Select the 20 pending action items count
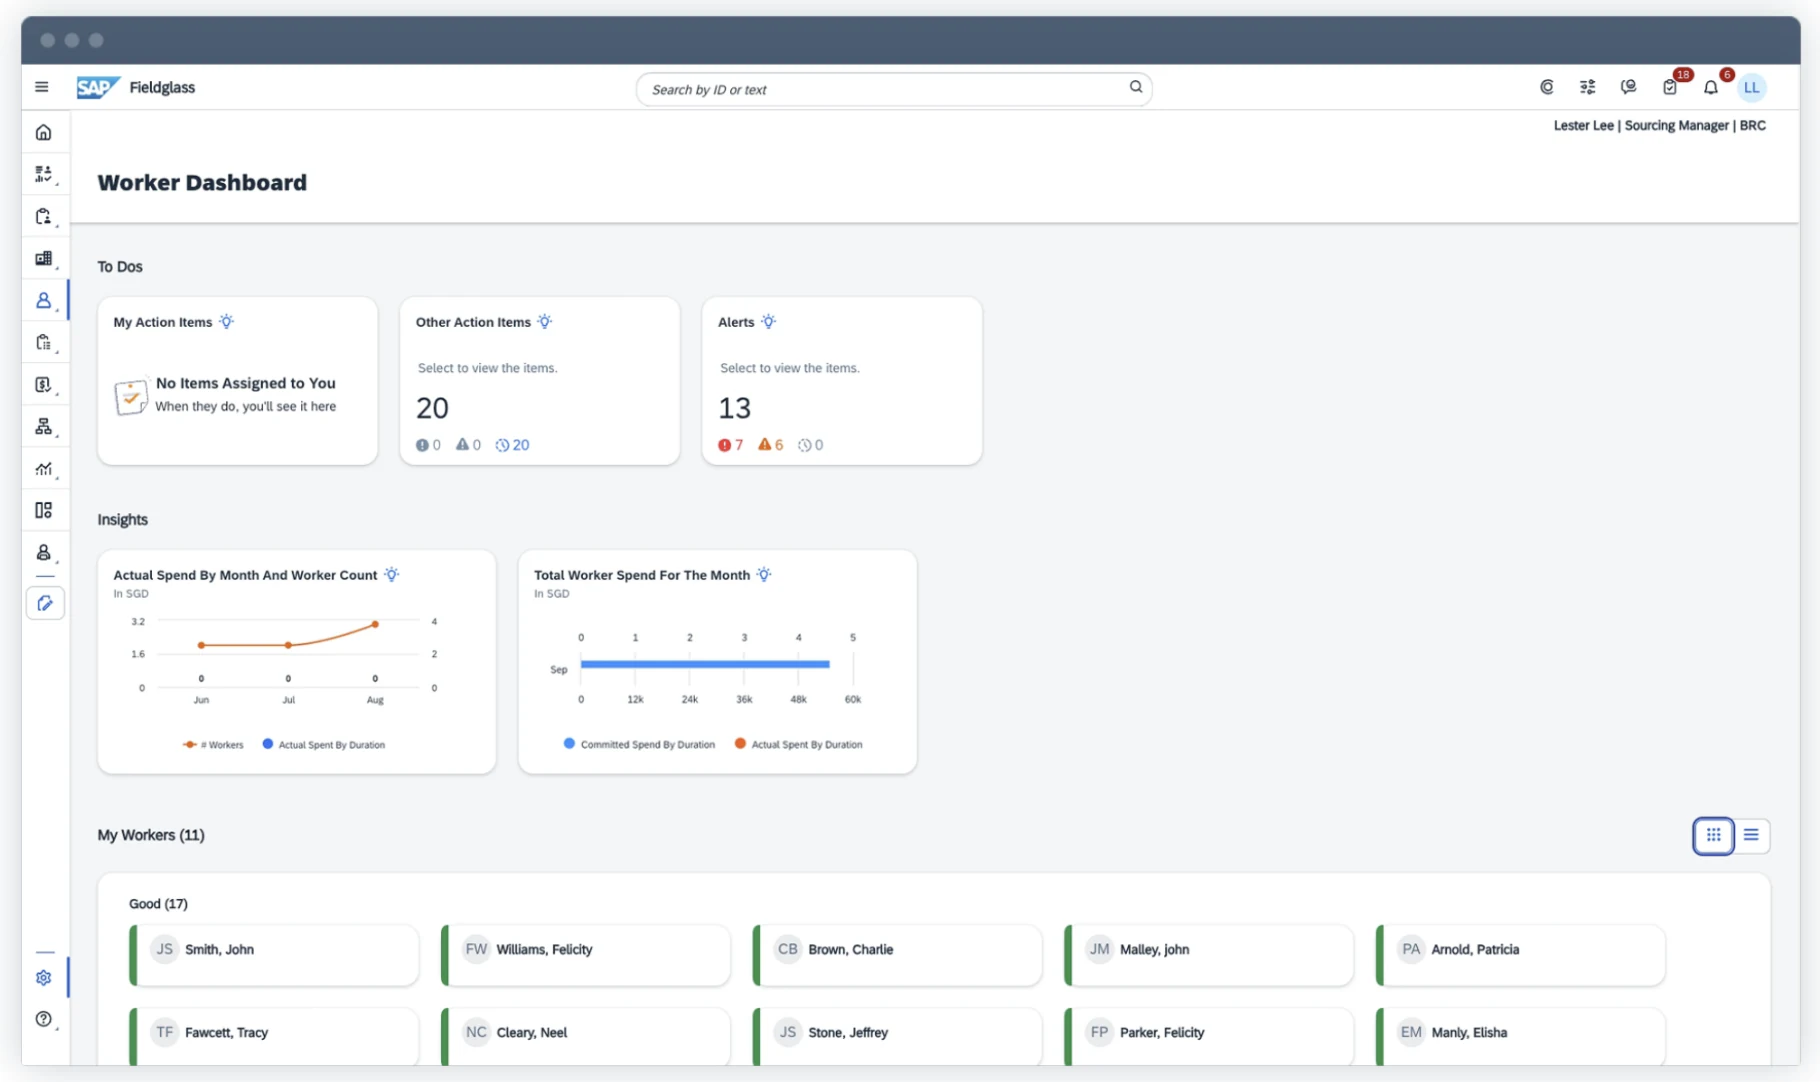The image size is (1820, 1082). coord(512,445)
